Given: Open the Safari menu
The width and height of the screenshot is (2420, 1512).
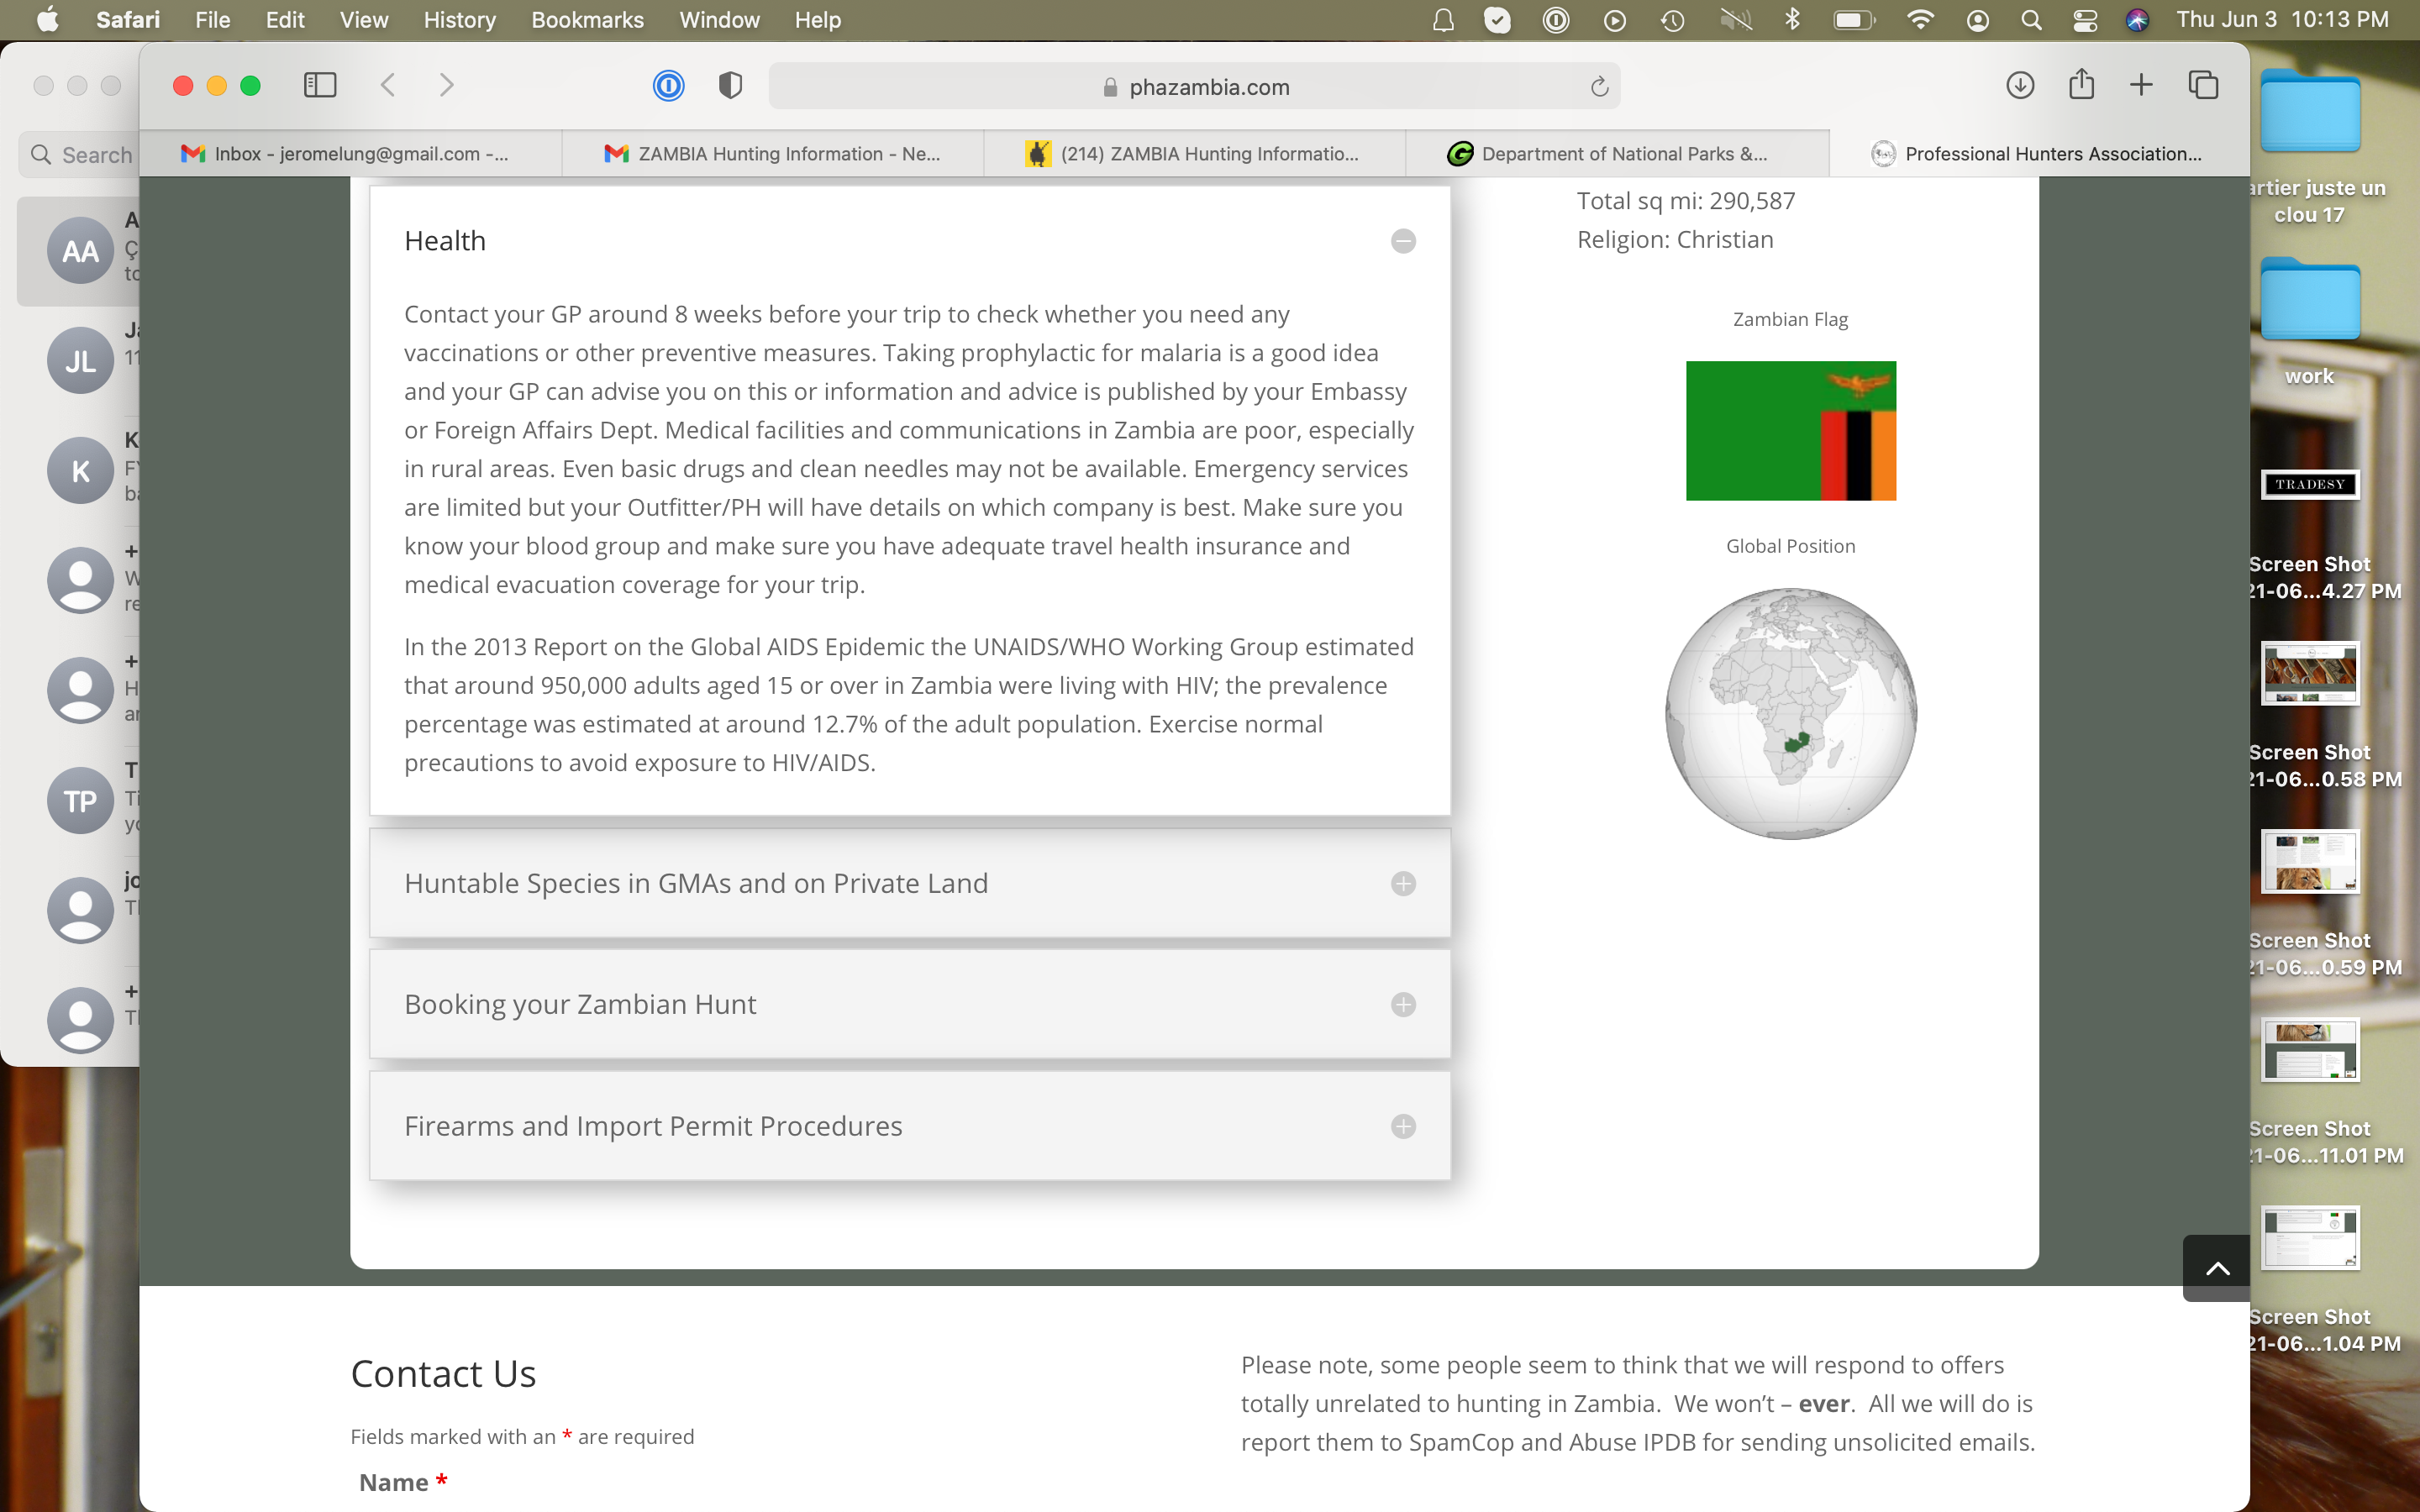Looking at the screenshot, I should [128, 20].
